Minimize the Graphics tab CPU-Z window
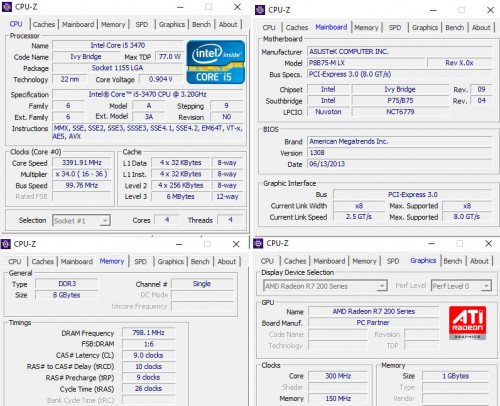 click(x=431, y=243)
